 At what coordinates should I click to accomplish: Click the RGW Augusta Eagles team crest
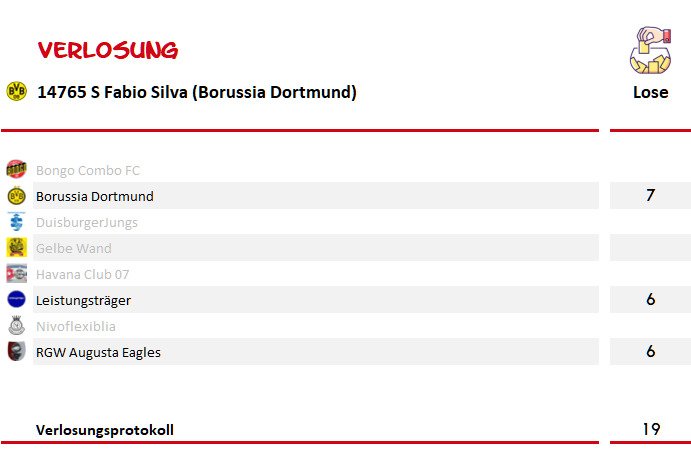click(16, 352)
